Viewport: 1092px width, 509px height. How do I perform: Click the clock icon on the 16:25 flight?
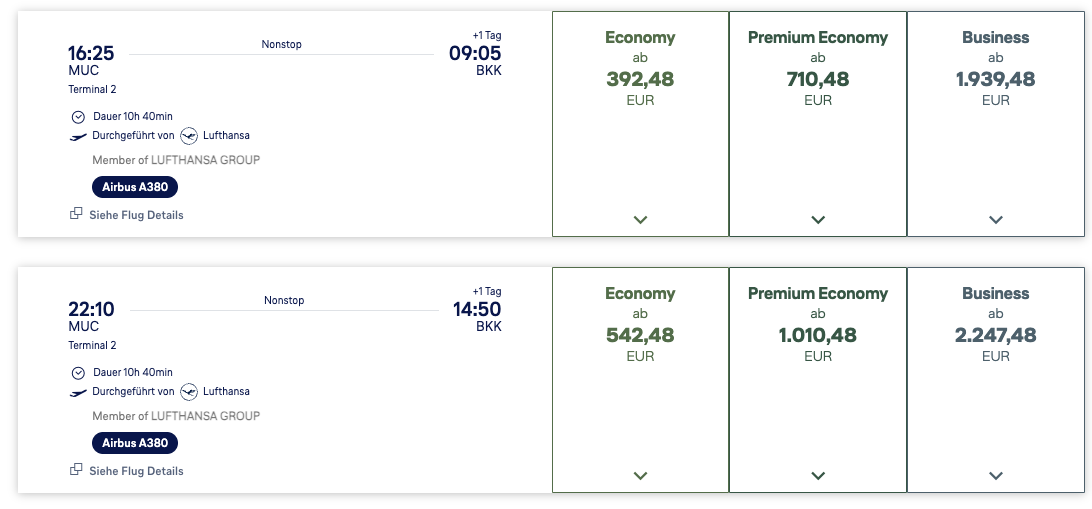pos(78,117)
